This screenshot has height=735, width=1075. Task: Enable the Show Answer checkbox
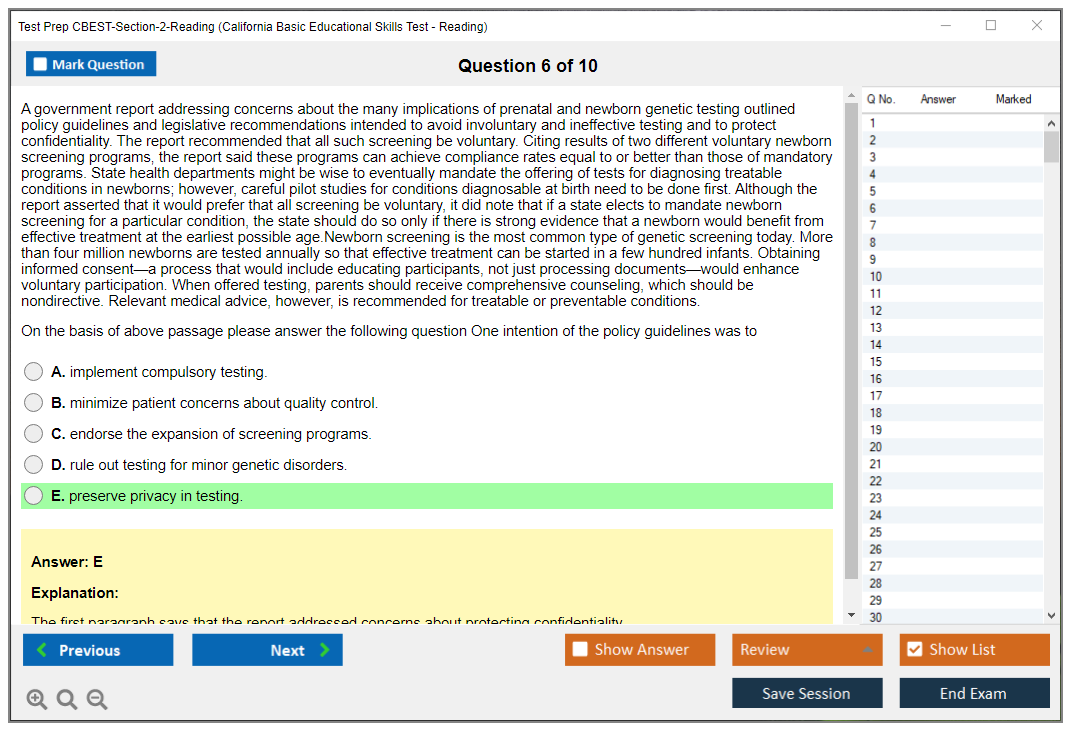point(581,650)
